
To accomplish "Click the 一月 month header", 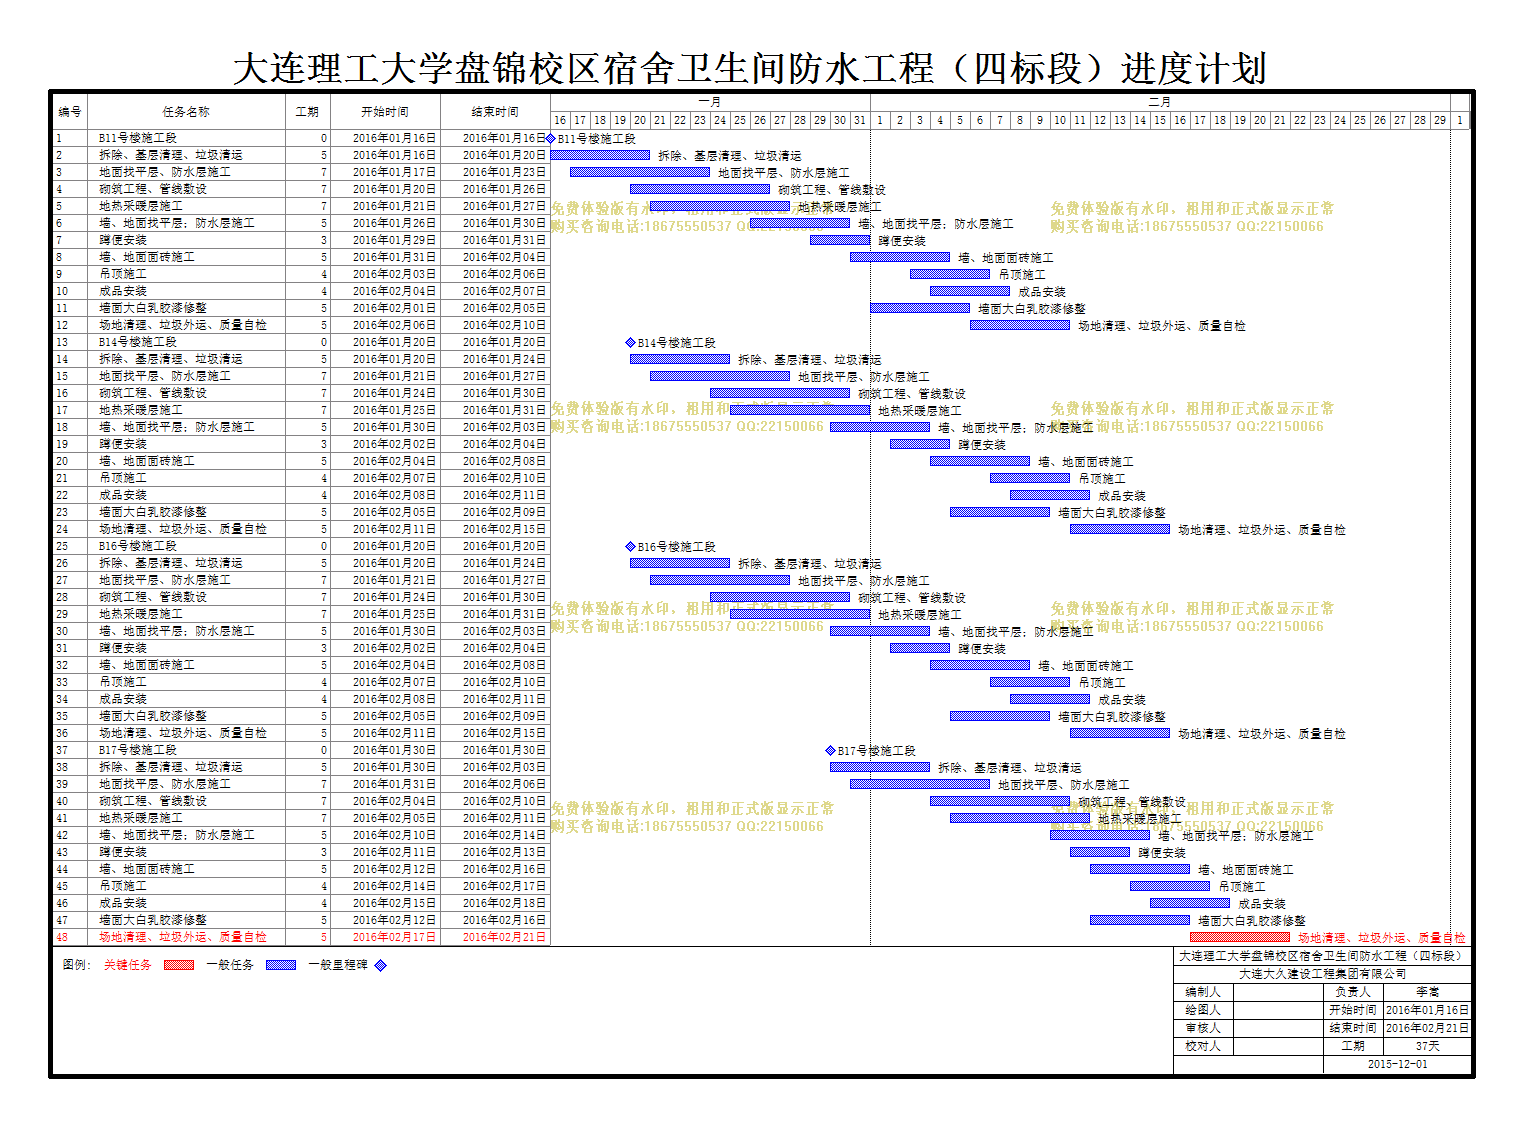I will (x=710, y=102).
